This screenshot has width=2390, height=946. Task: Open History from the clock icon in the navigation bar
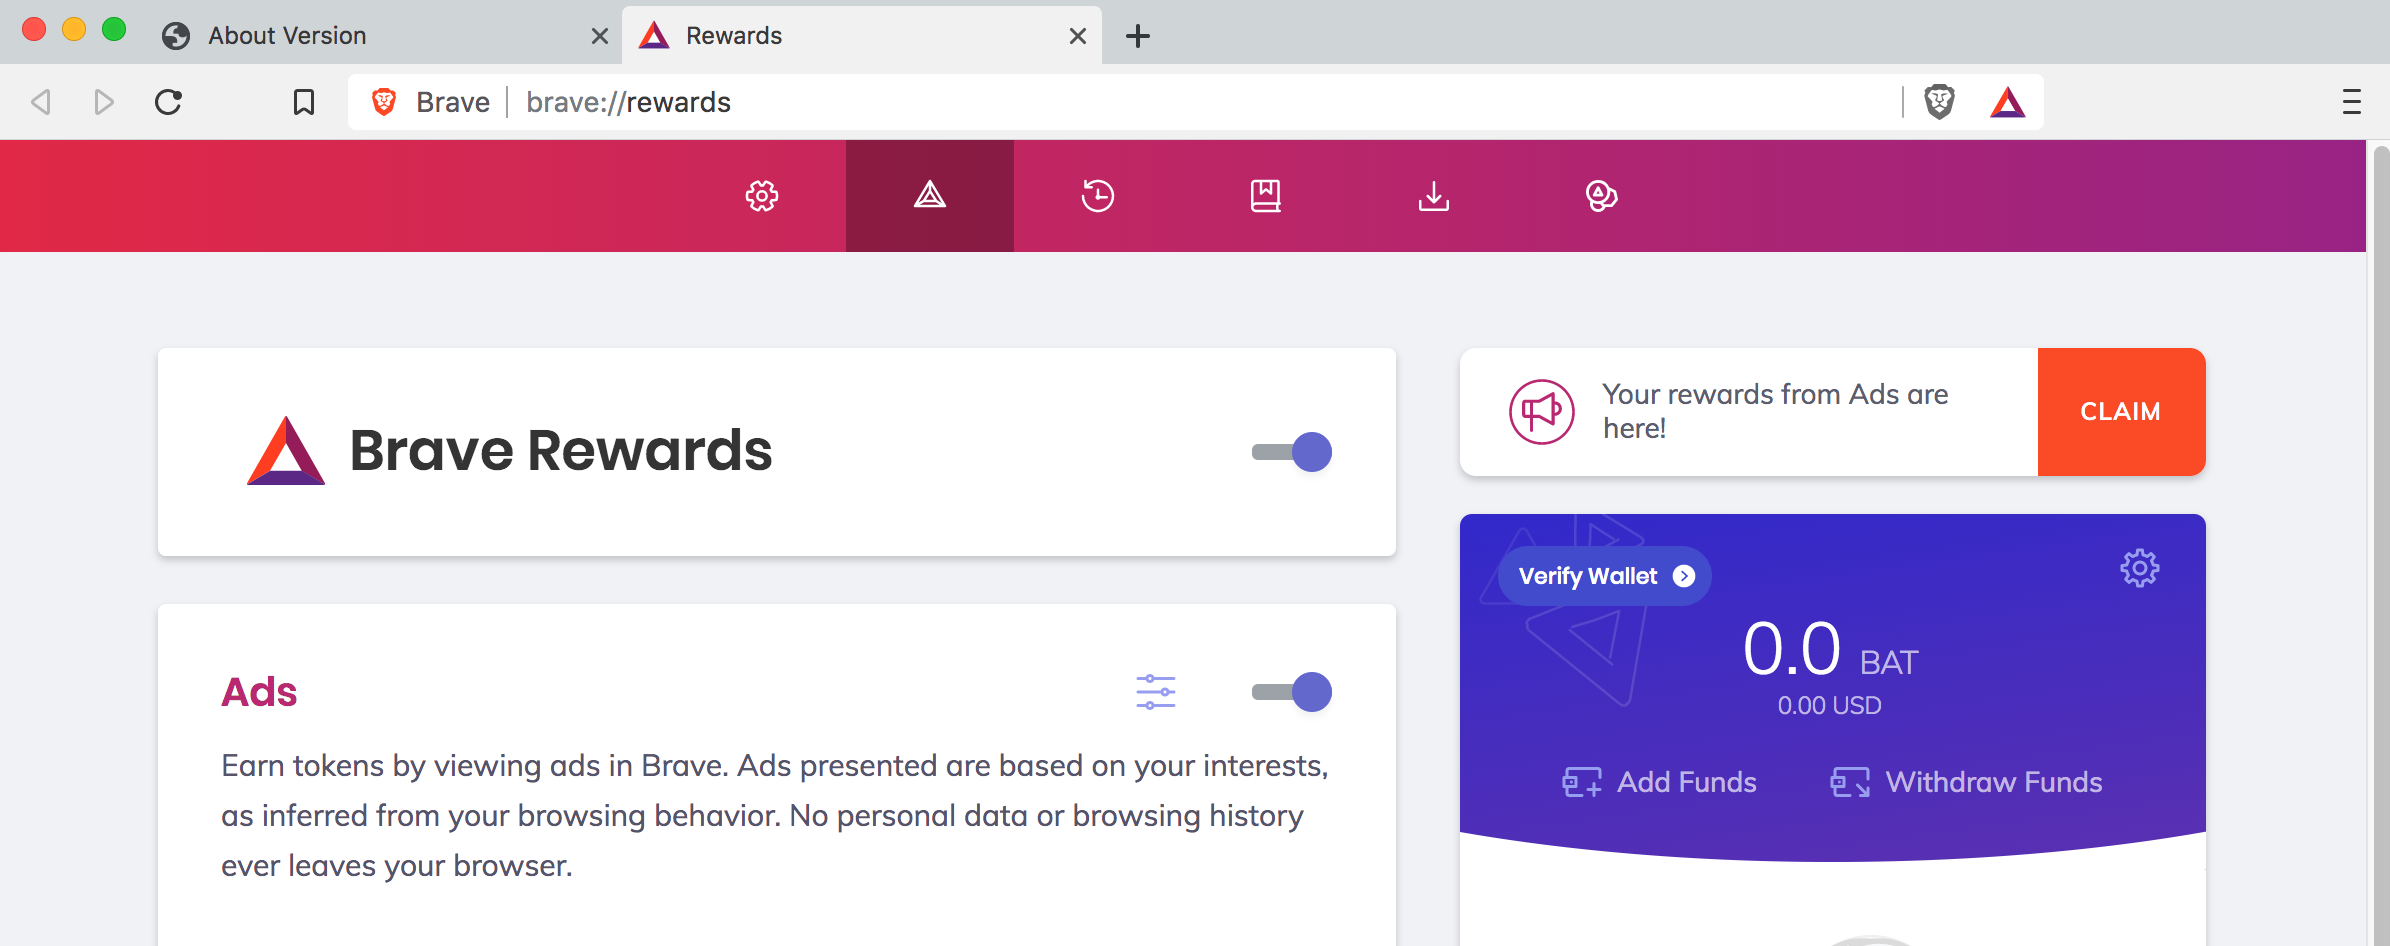click(1098, 196)
